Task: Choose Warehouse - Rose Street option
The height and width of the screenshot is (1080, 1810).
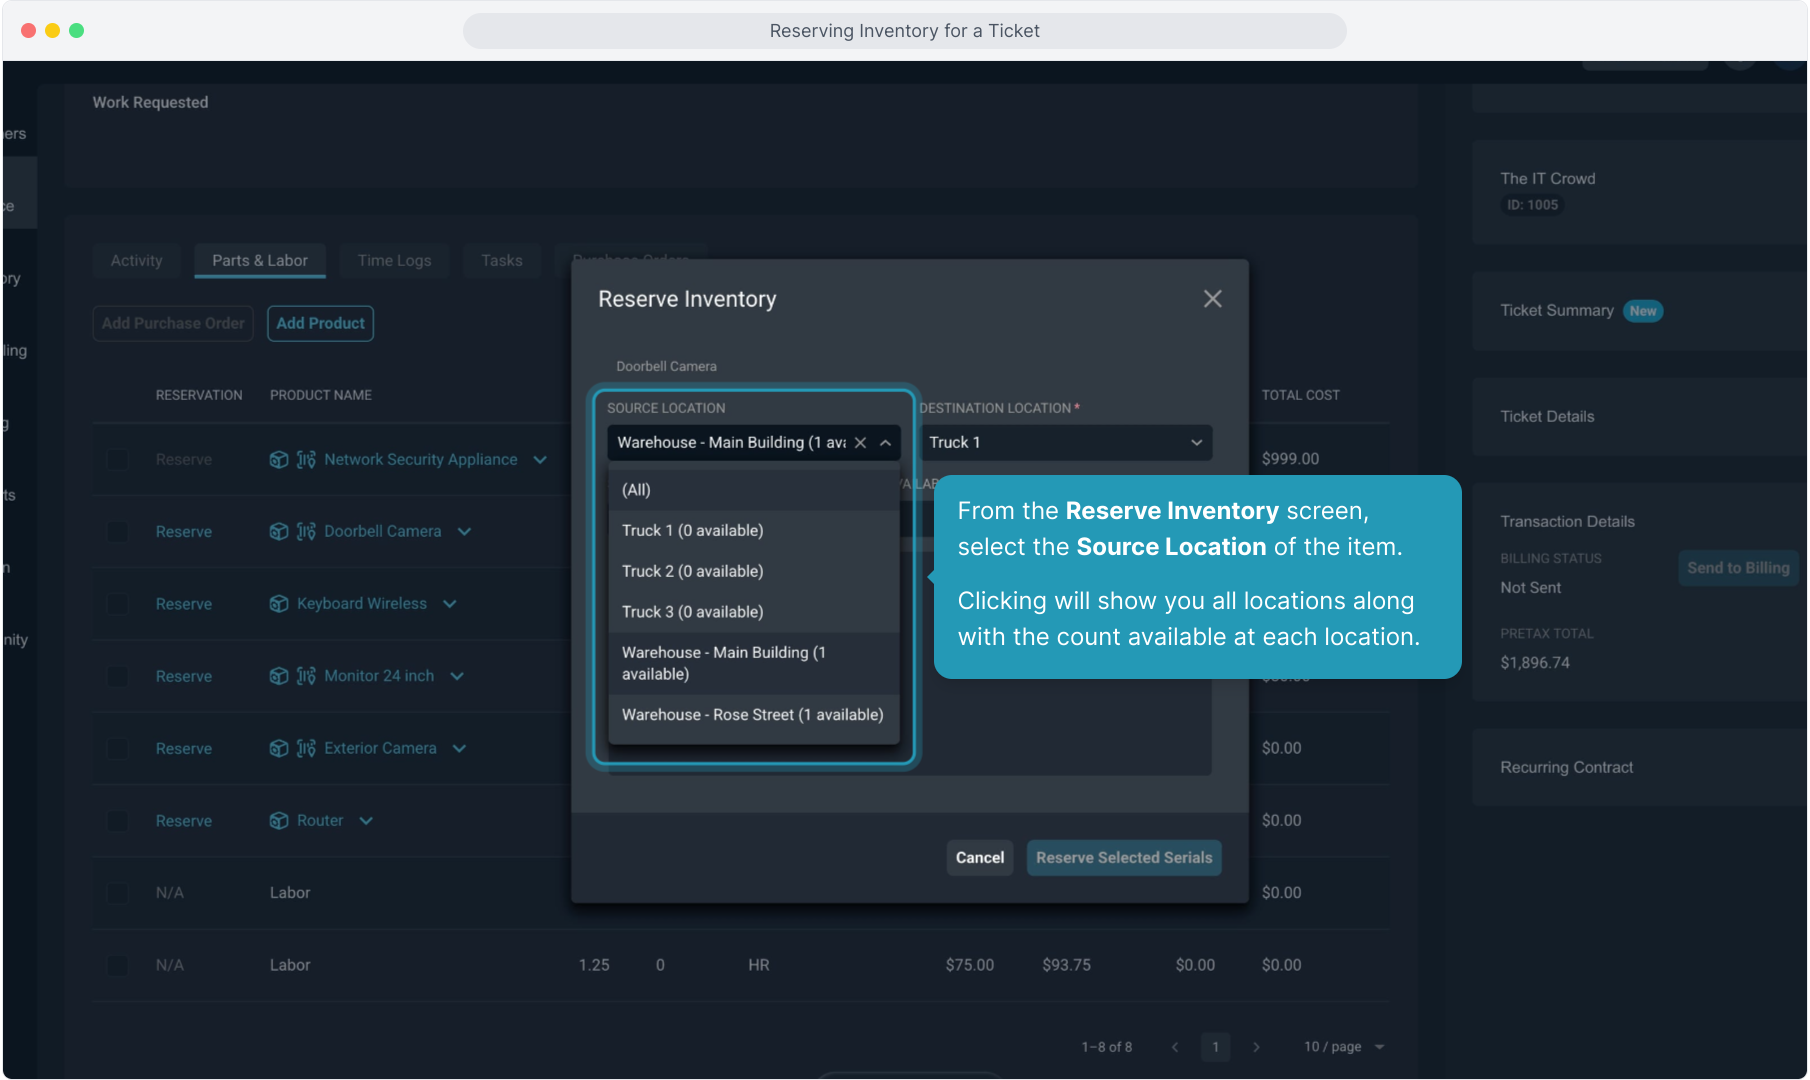Action: coord(752,715)
